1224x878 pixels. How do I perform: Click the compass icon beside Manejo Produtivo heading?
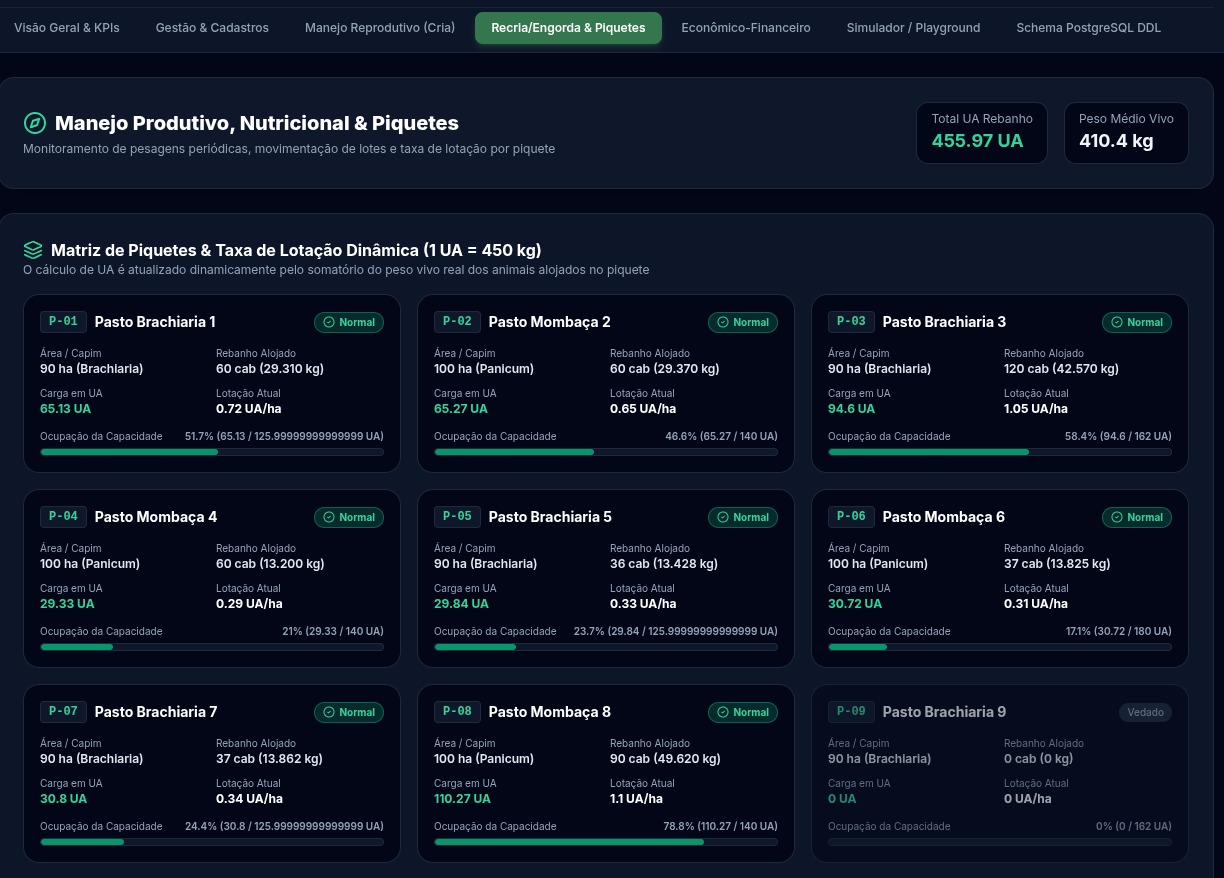(35, 123)
